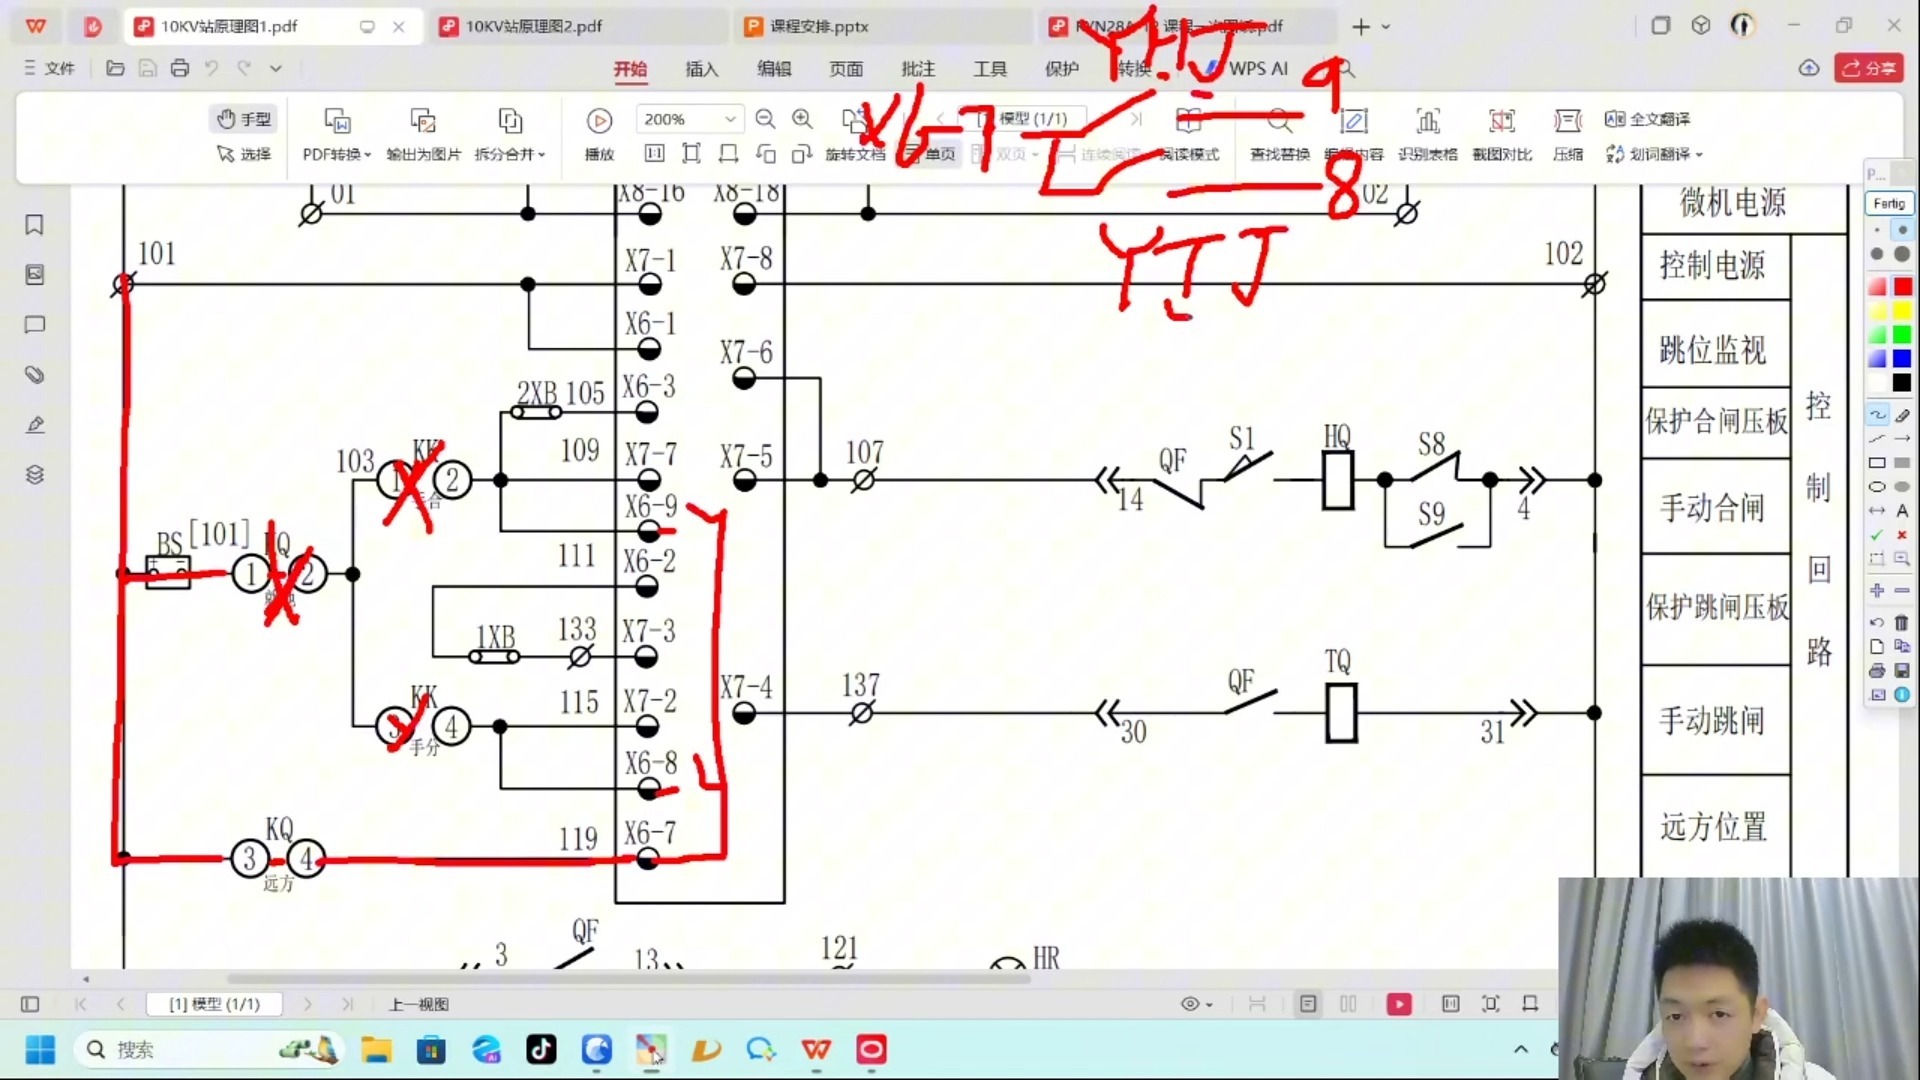
Task: Click the zoom in magnifier icon
Action: (802, 119)
